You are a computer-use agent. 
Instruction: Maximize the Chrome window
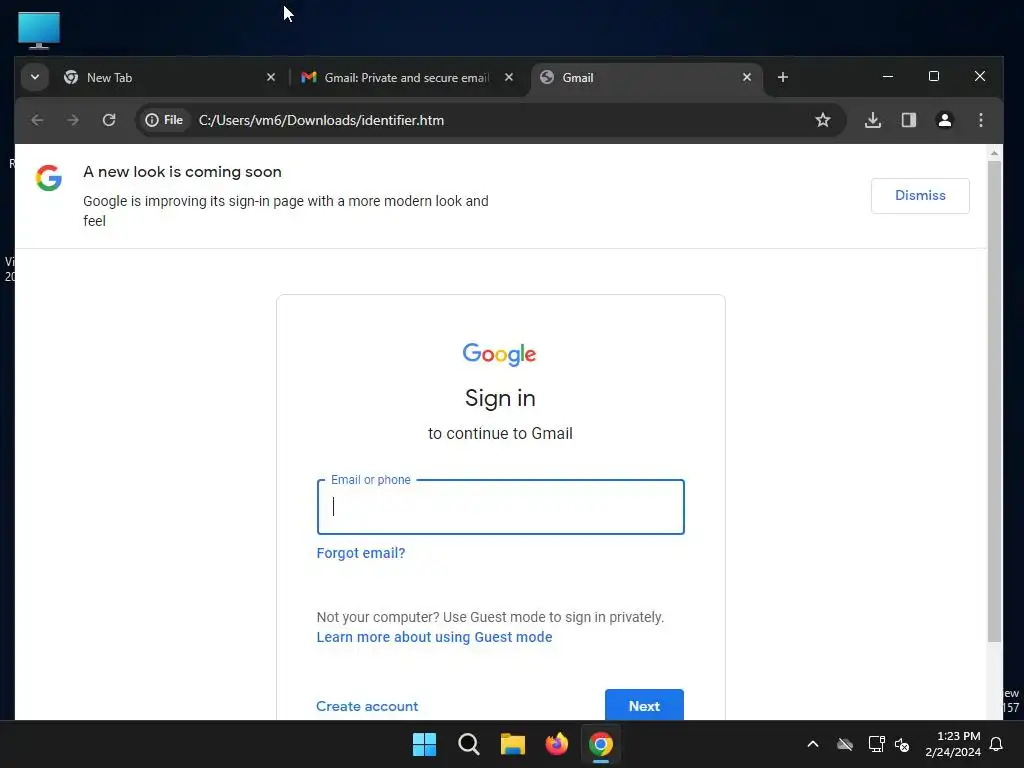pyautogui.click(x=934, y=76)
